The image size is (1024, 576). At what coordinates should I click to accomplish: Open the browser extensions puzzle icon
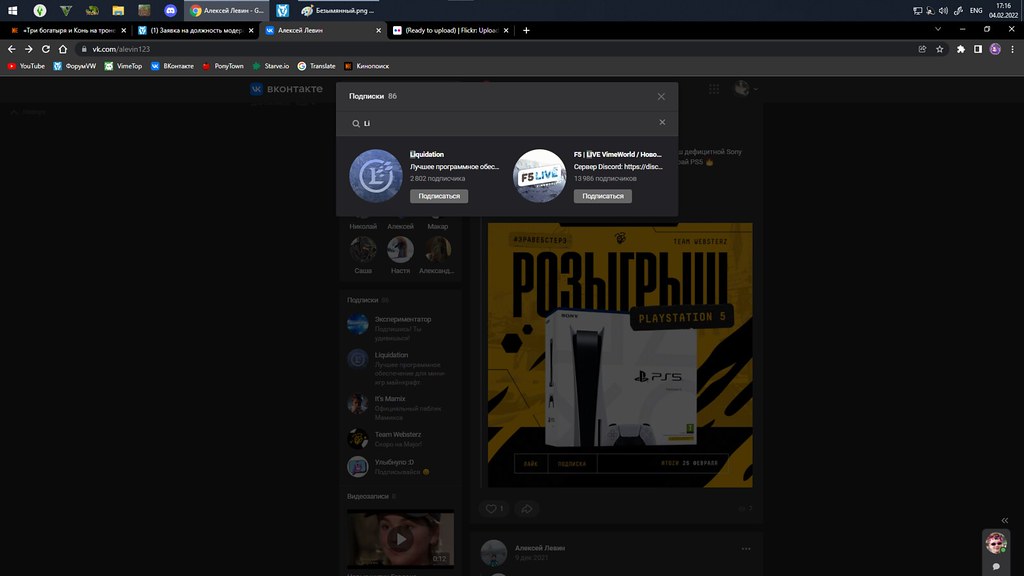(961, 49)
